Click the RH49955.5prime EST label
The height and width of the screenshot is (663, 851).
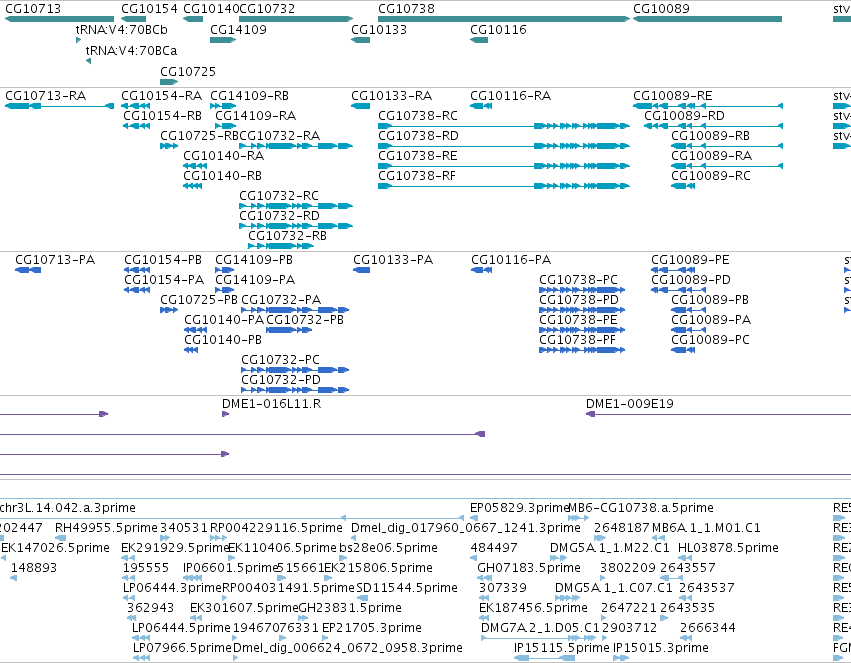tap(106, 528)
